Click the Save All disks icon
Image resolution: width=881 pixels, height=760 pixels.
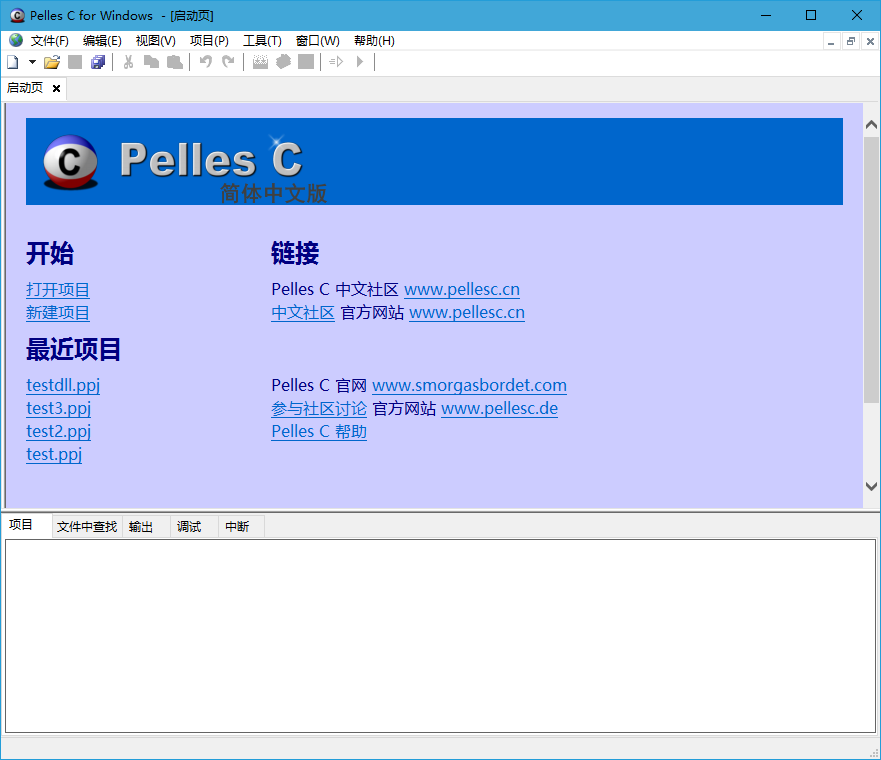[x=98, y=62]
